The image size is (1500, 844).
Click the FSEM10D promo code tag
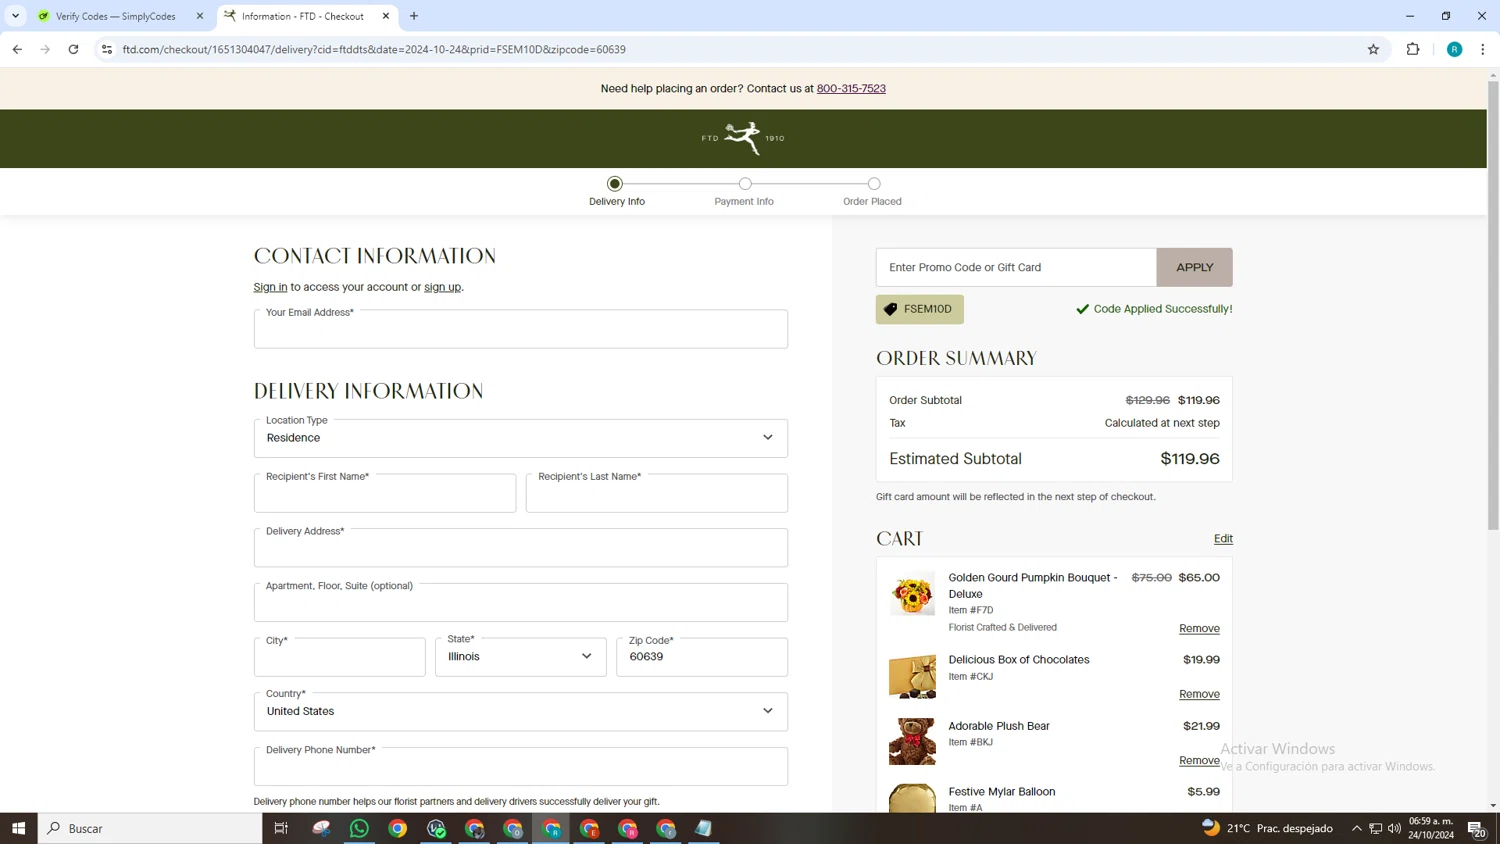(919, 309)
